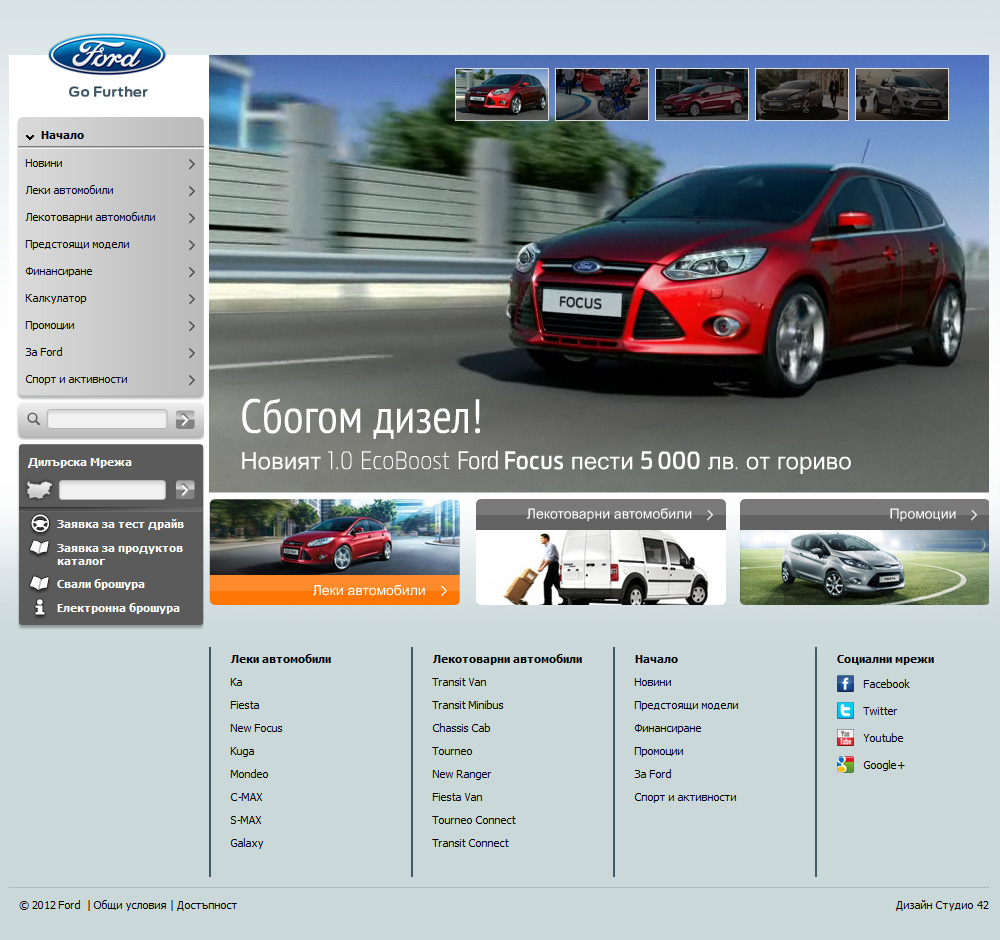The image size is (1000, 940).
Task: Open the Лекотоварни автомобили banner header
Action: point(601,514)
